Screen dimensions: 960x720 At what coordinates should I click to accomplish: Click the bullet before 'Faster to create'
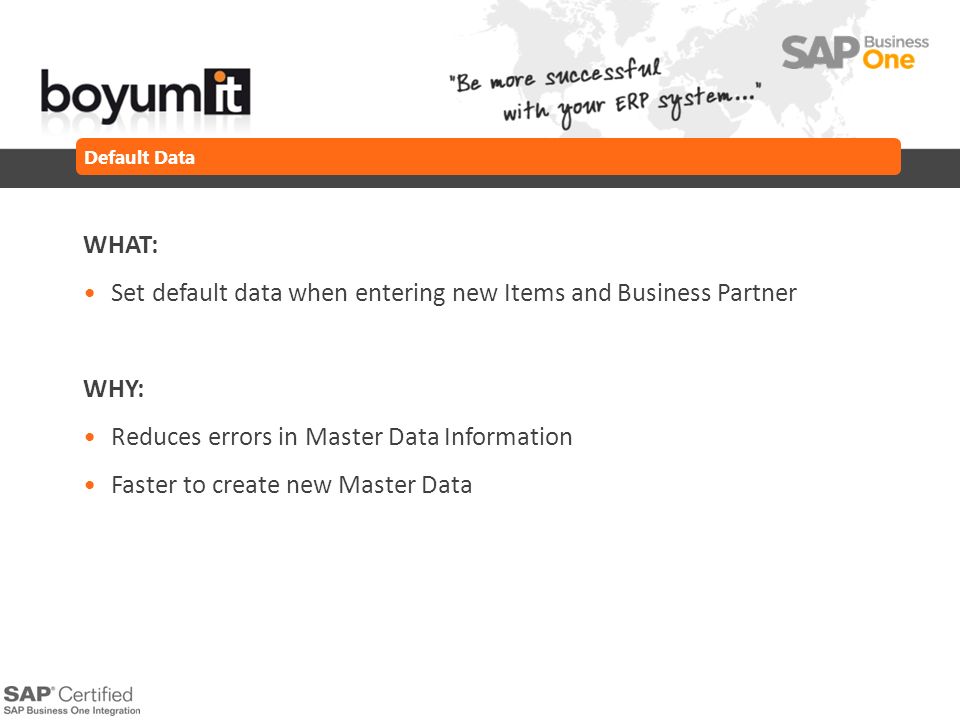tap(90, 486)
